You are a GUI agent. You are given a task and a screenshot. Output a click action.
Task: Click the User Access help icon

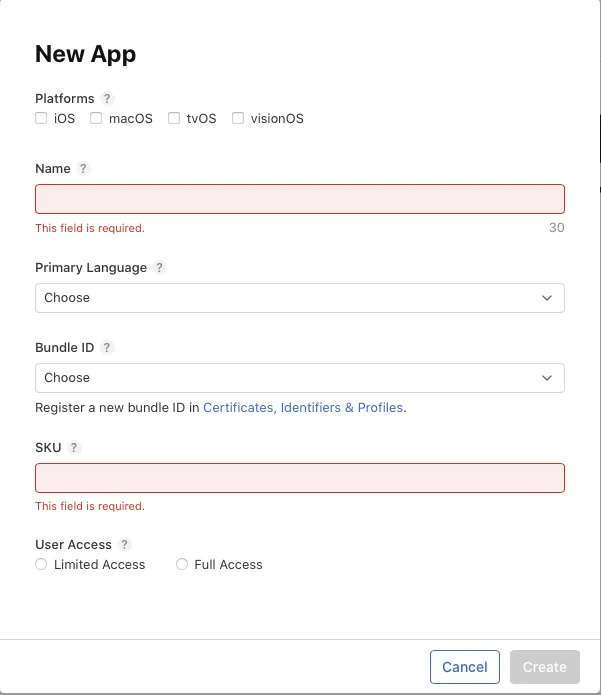point(125,545)
